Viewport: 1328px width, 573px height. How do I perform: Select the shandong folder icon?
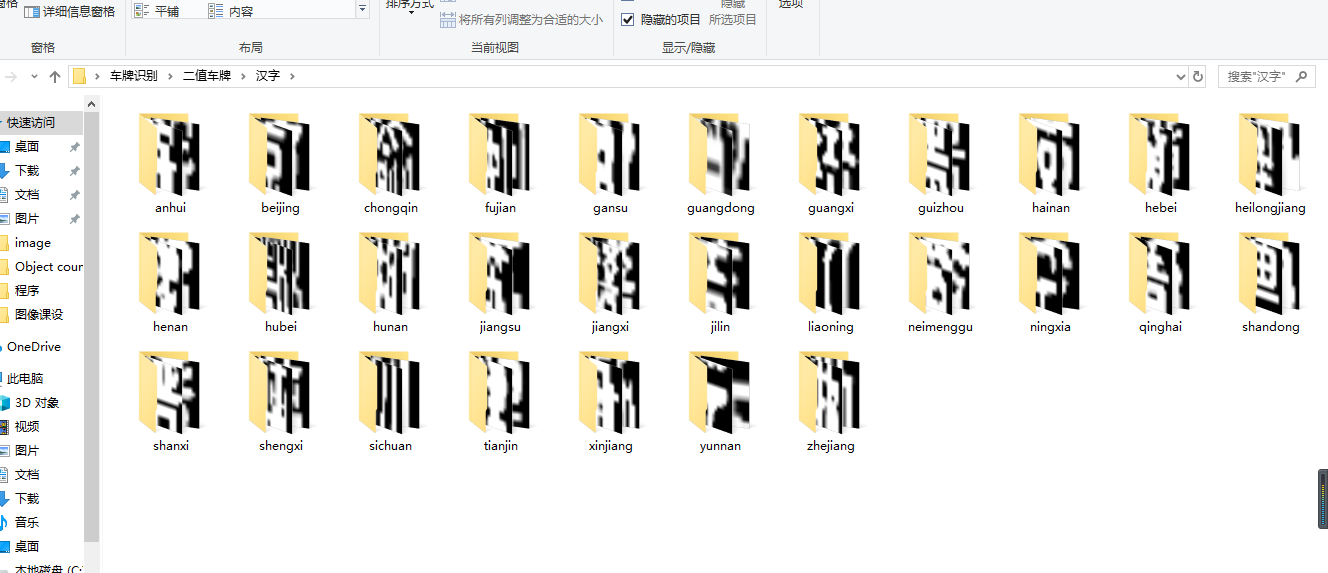click(1270, 274)
